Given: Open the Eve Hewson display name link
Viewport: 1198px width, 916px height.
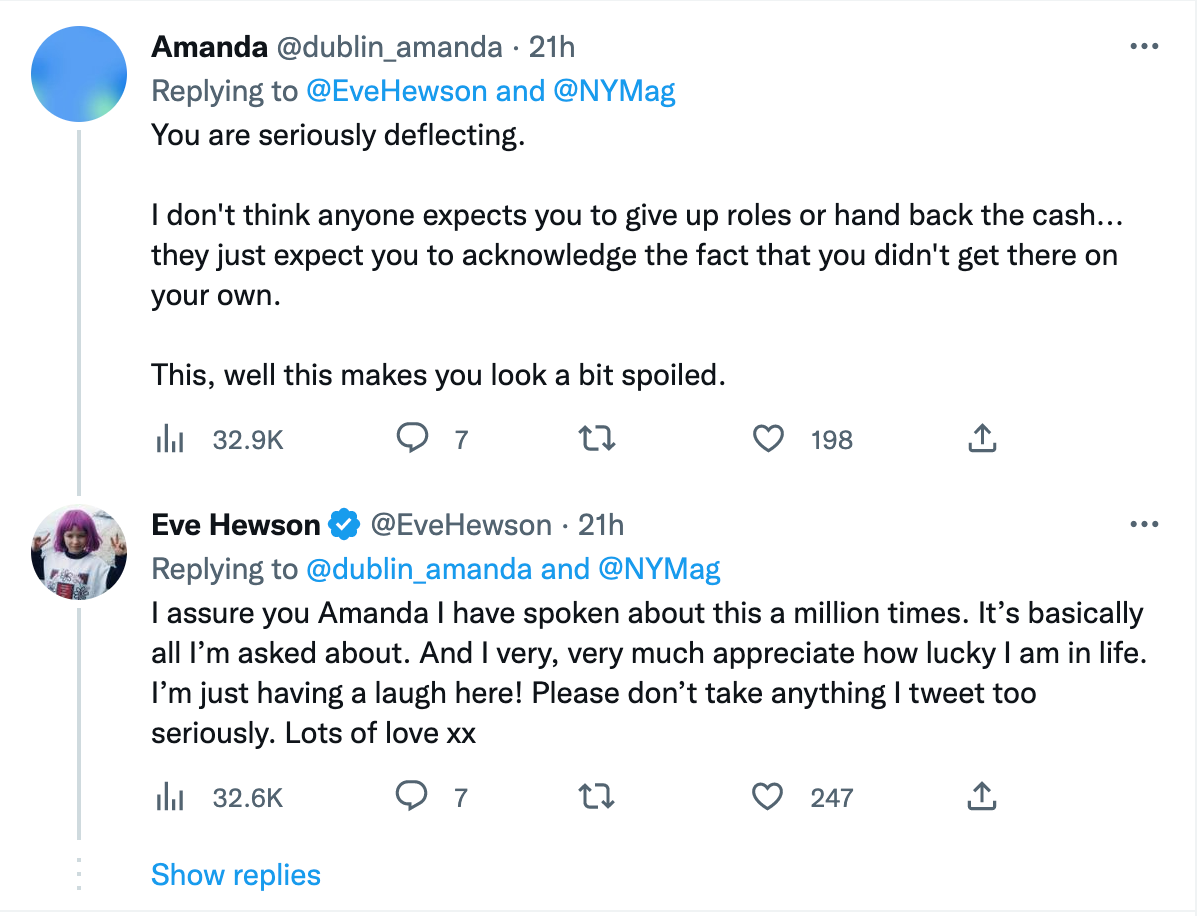Looking at the screenshot, I should pos(236,524).
